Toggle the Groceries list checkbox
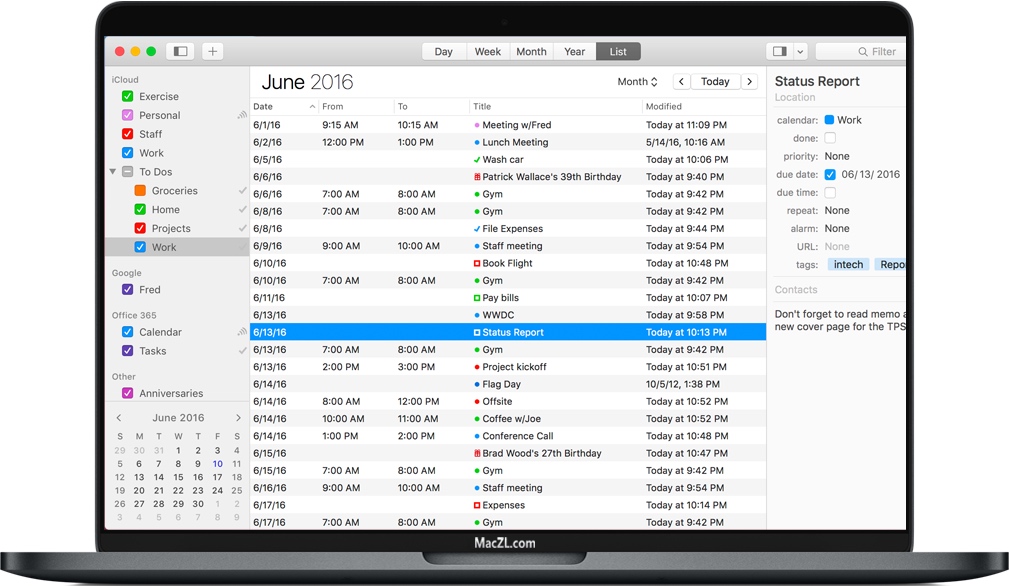The width and height of the screenshot is (1009, 586). point(140,190)
